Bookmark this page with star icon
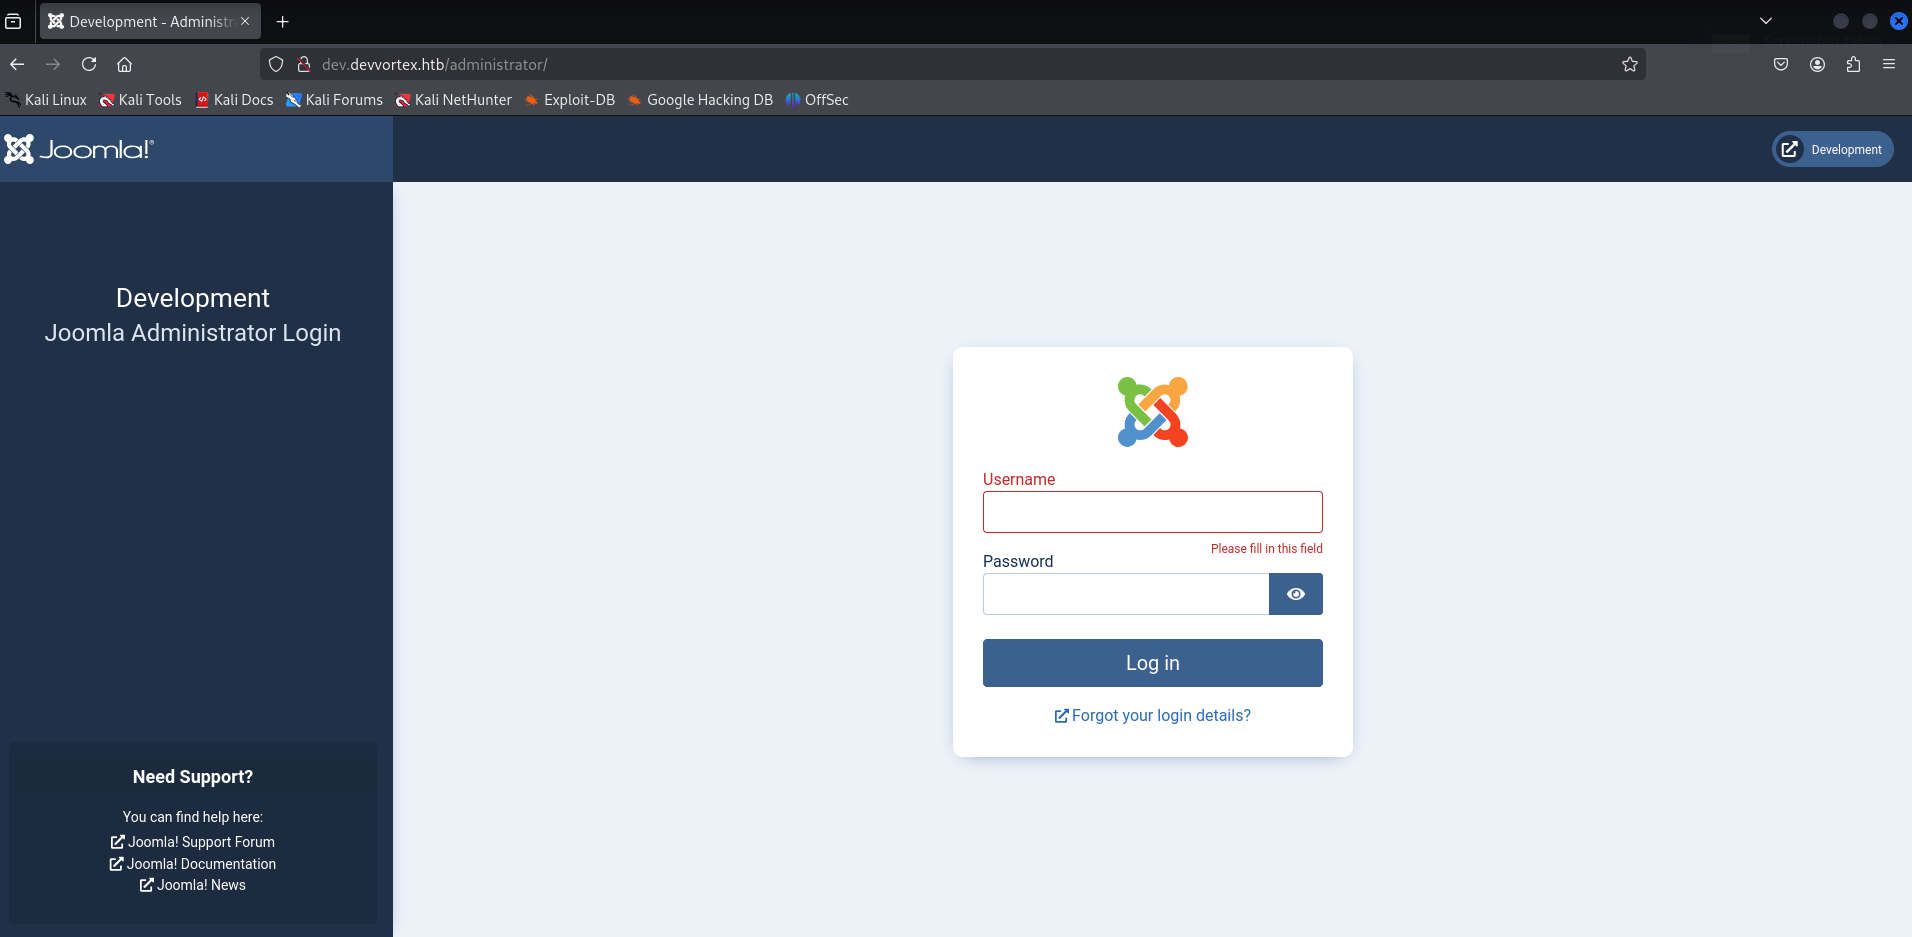 click(x=1630, y=64)
